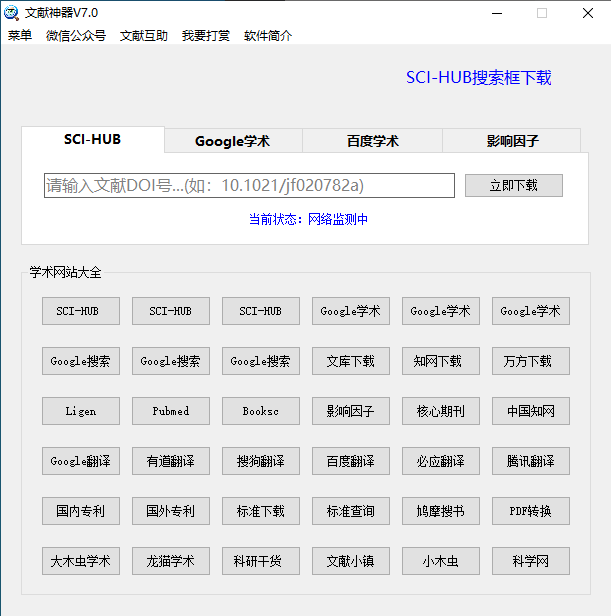Click the second SCI-HUB button in 学术网站大全
This screenshot has height=616, width=611.
click(x=171, y=311)
